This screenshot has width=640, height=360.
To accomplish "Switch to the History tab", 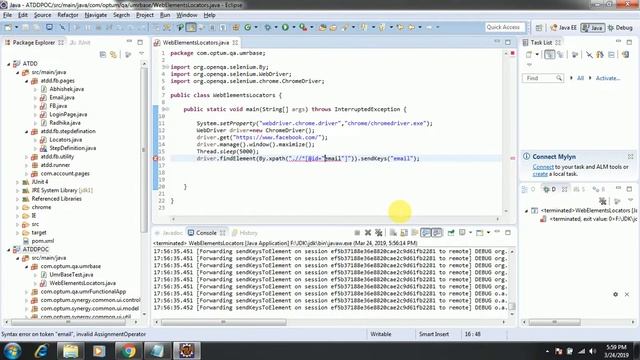I will tap(245, 233).
